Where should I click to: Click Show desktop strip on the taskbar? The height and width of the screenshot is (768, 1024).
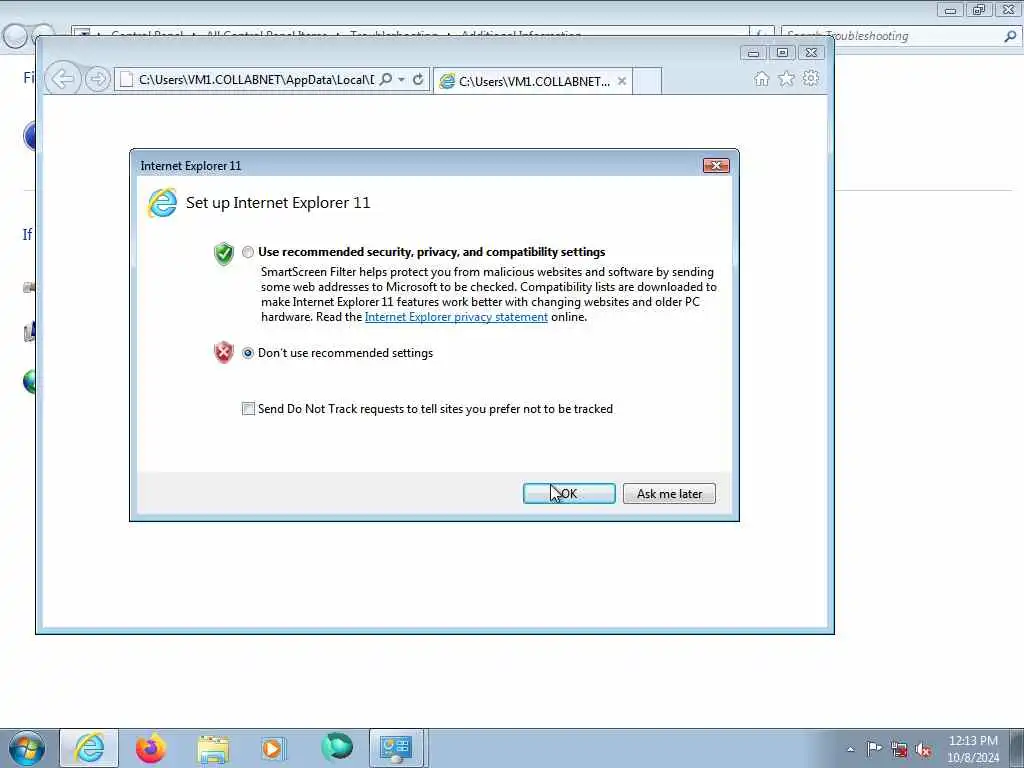1017,748
